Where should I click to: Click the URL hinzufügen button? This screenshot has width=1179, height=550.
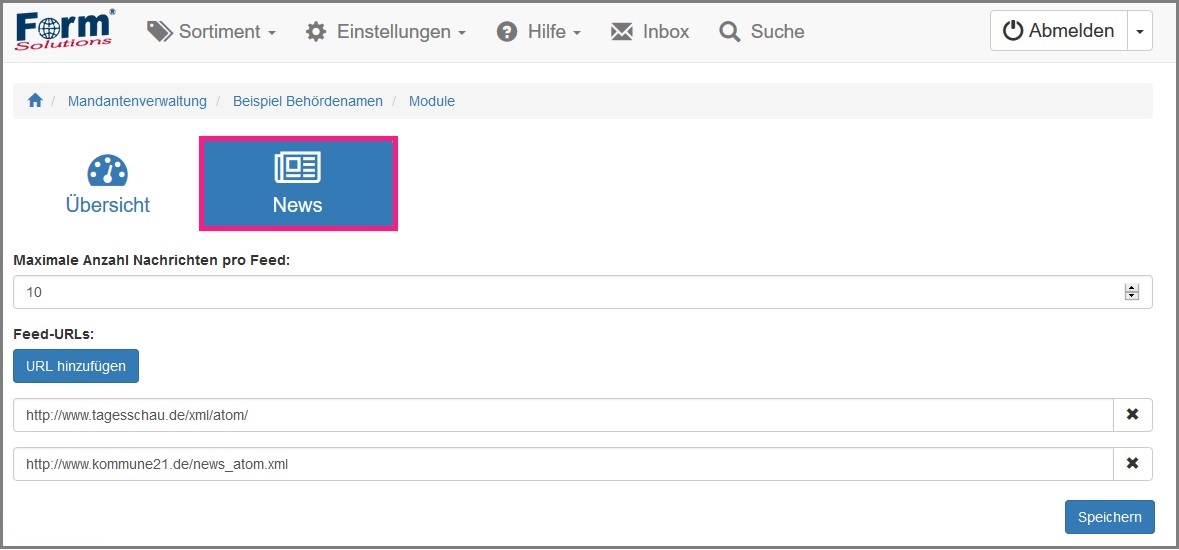point(76,366)
